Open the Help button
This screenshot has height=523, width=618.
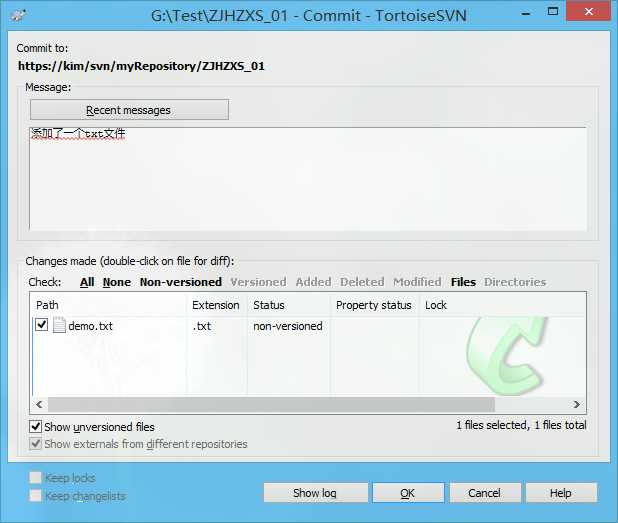click(x=561, y=493)
